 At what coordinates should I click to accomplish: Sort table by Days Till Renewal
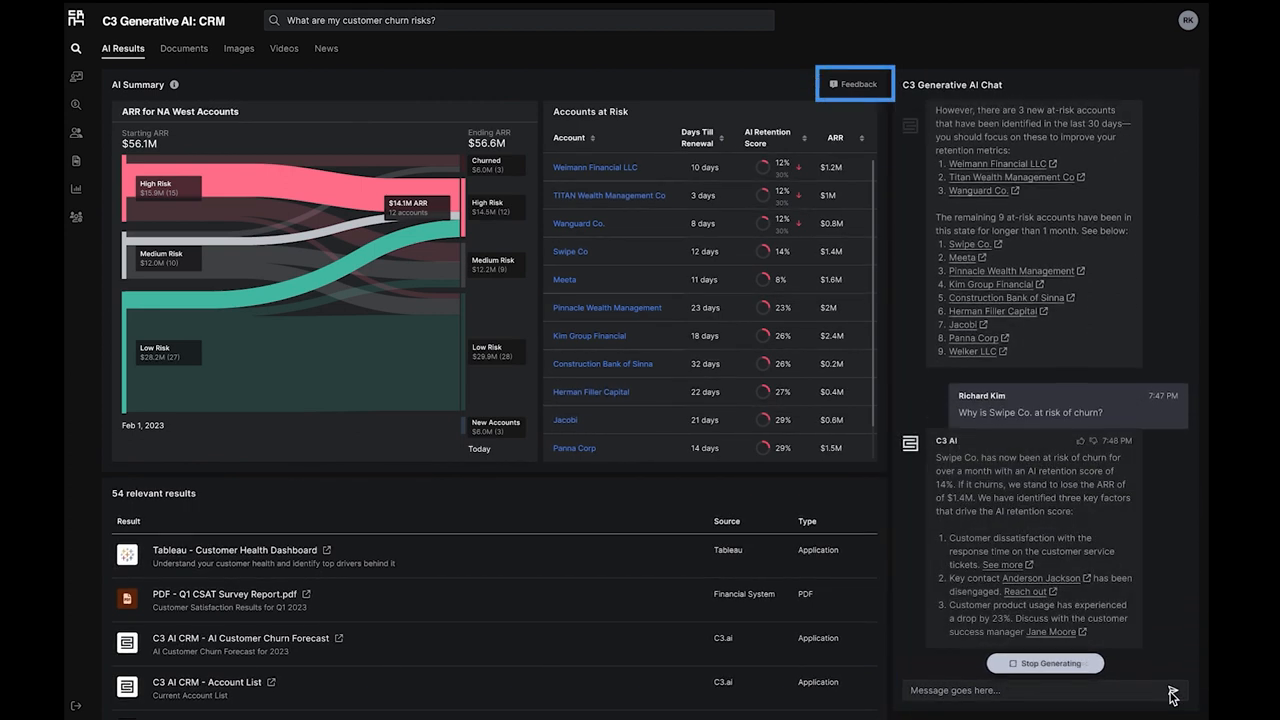point(721,138)
